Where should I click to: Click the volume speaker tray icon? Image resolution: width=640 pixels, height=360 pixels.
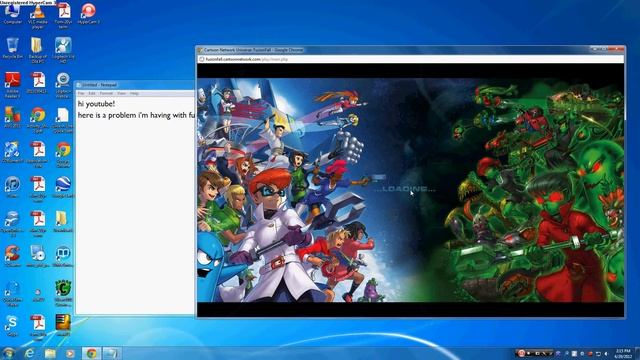(607, 353)
